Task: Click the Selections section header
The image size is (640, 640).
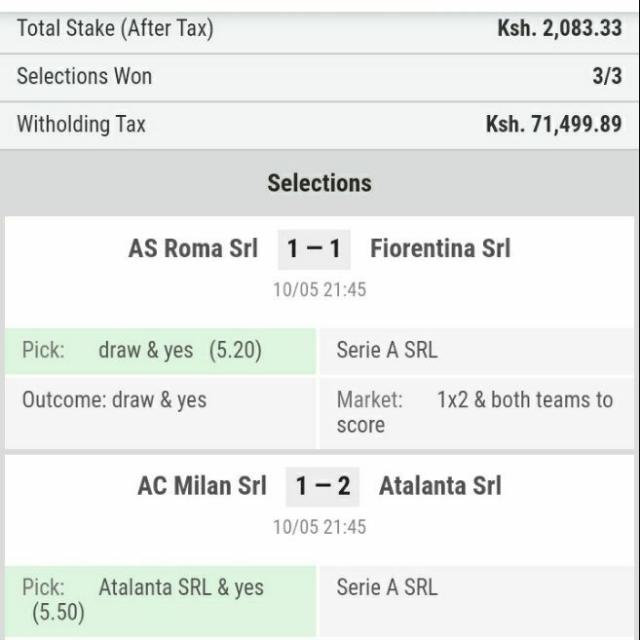Action: pos(319,183)
